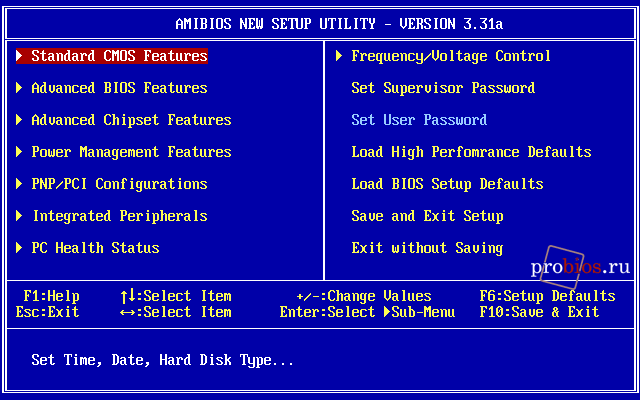Click the F10:Save & Exit hint
640x400 pixels.
pos(539,312)
